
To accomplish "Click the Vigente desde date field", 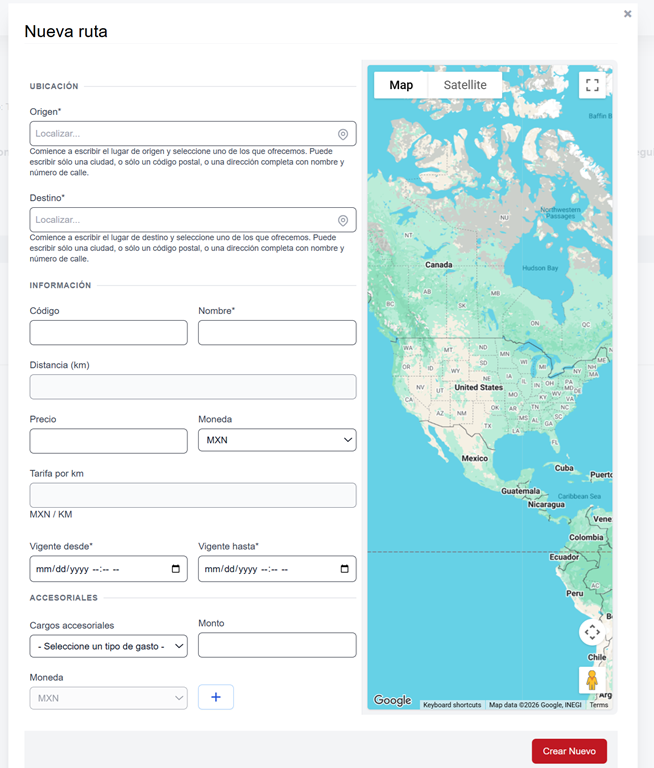I will (108, 569).
